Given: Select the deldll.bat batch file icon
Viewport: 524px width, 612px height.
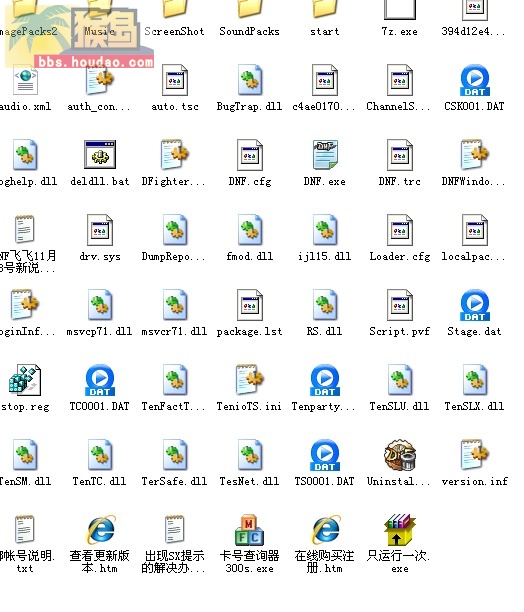Looking at the screenshot, I should [x=100, y=155].
